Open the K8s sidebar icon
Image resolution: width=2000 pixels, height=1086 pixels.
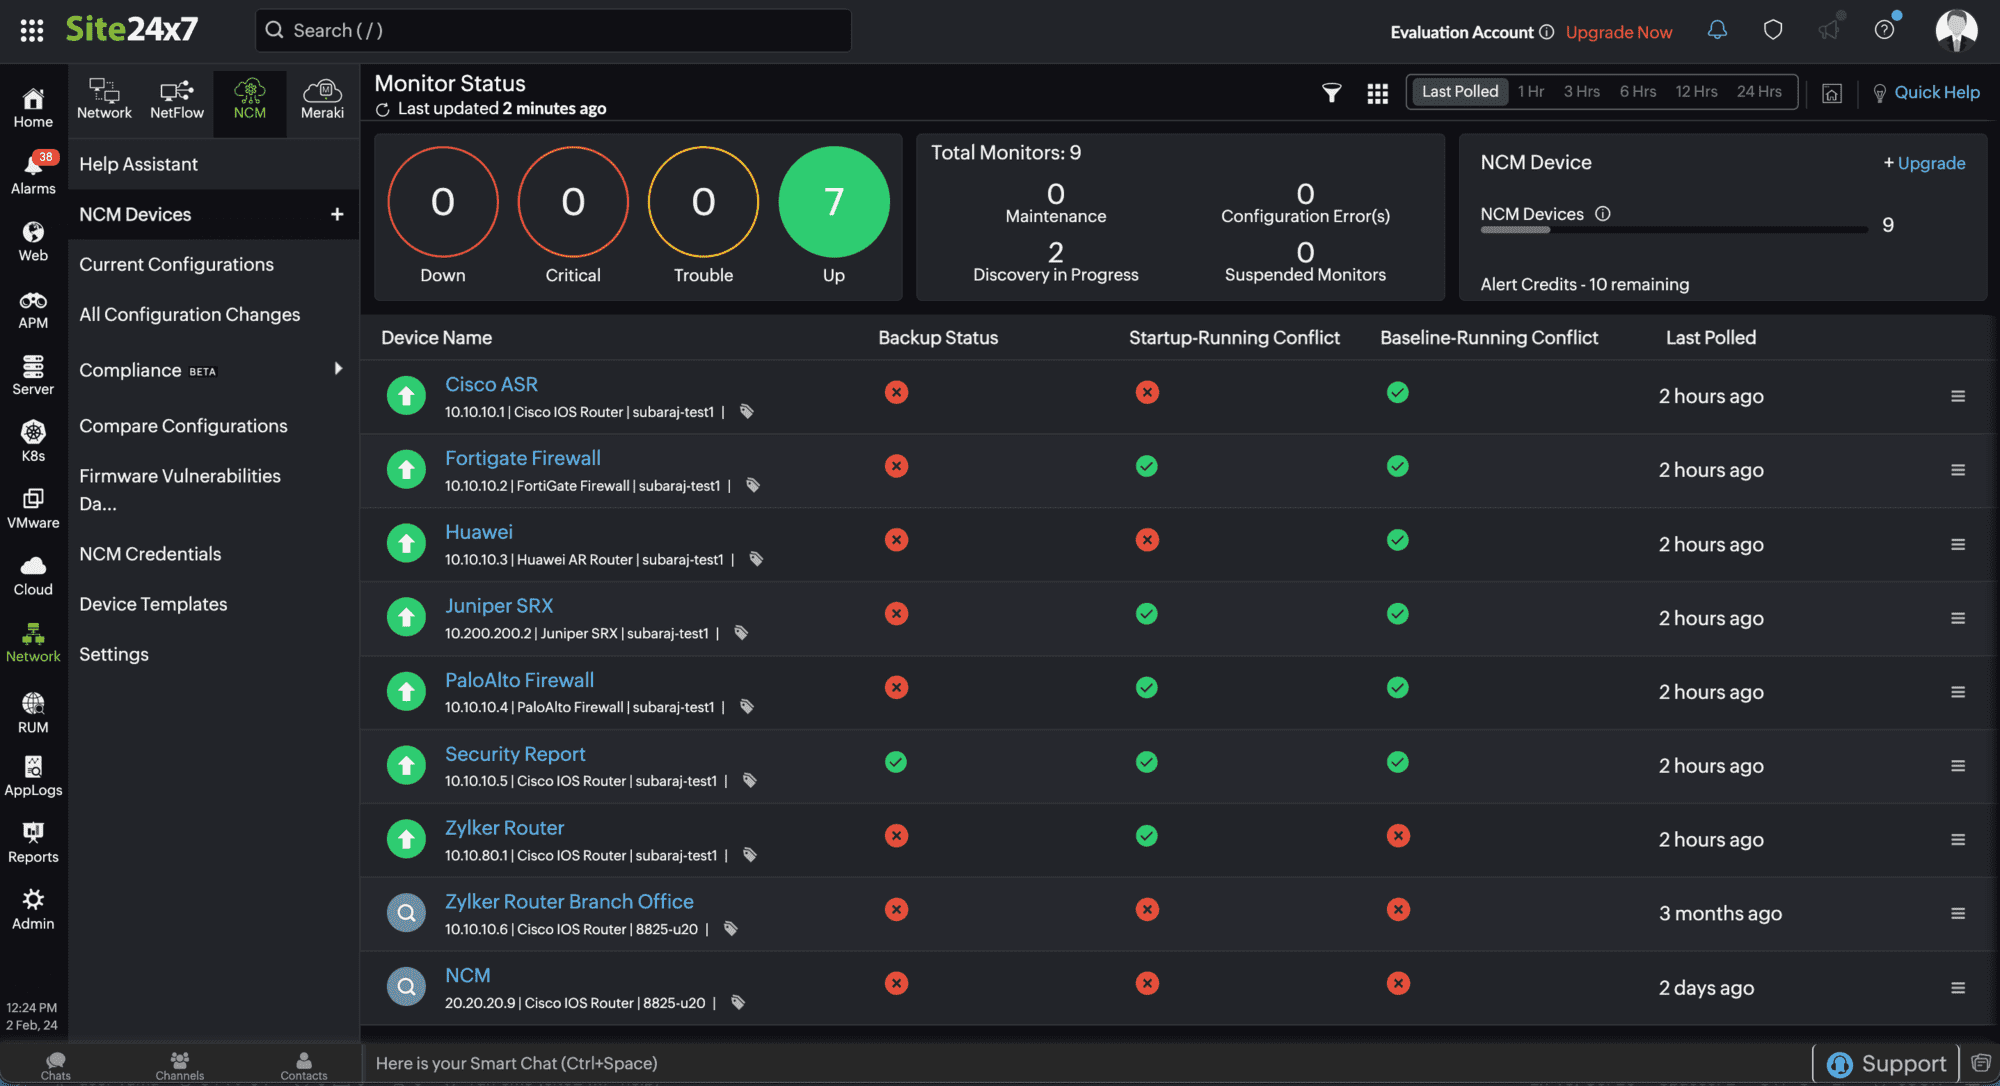(33, 440)
